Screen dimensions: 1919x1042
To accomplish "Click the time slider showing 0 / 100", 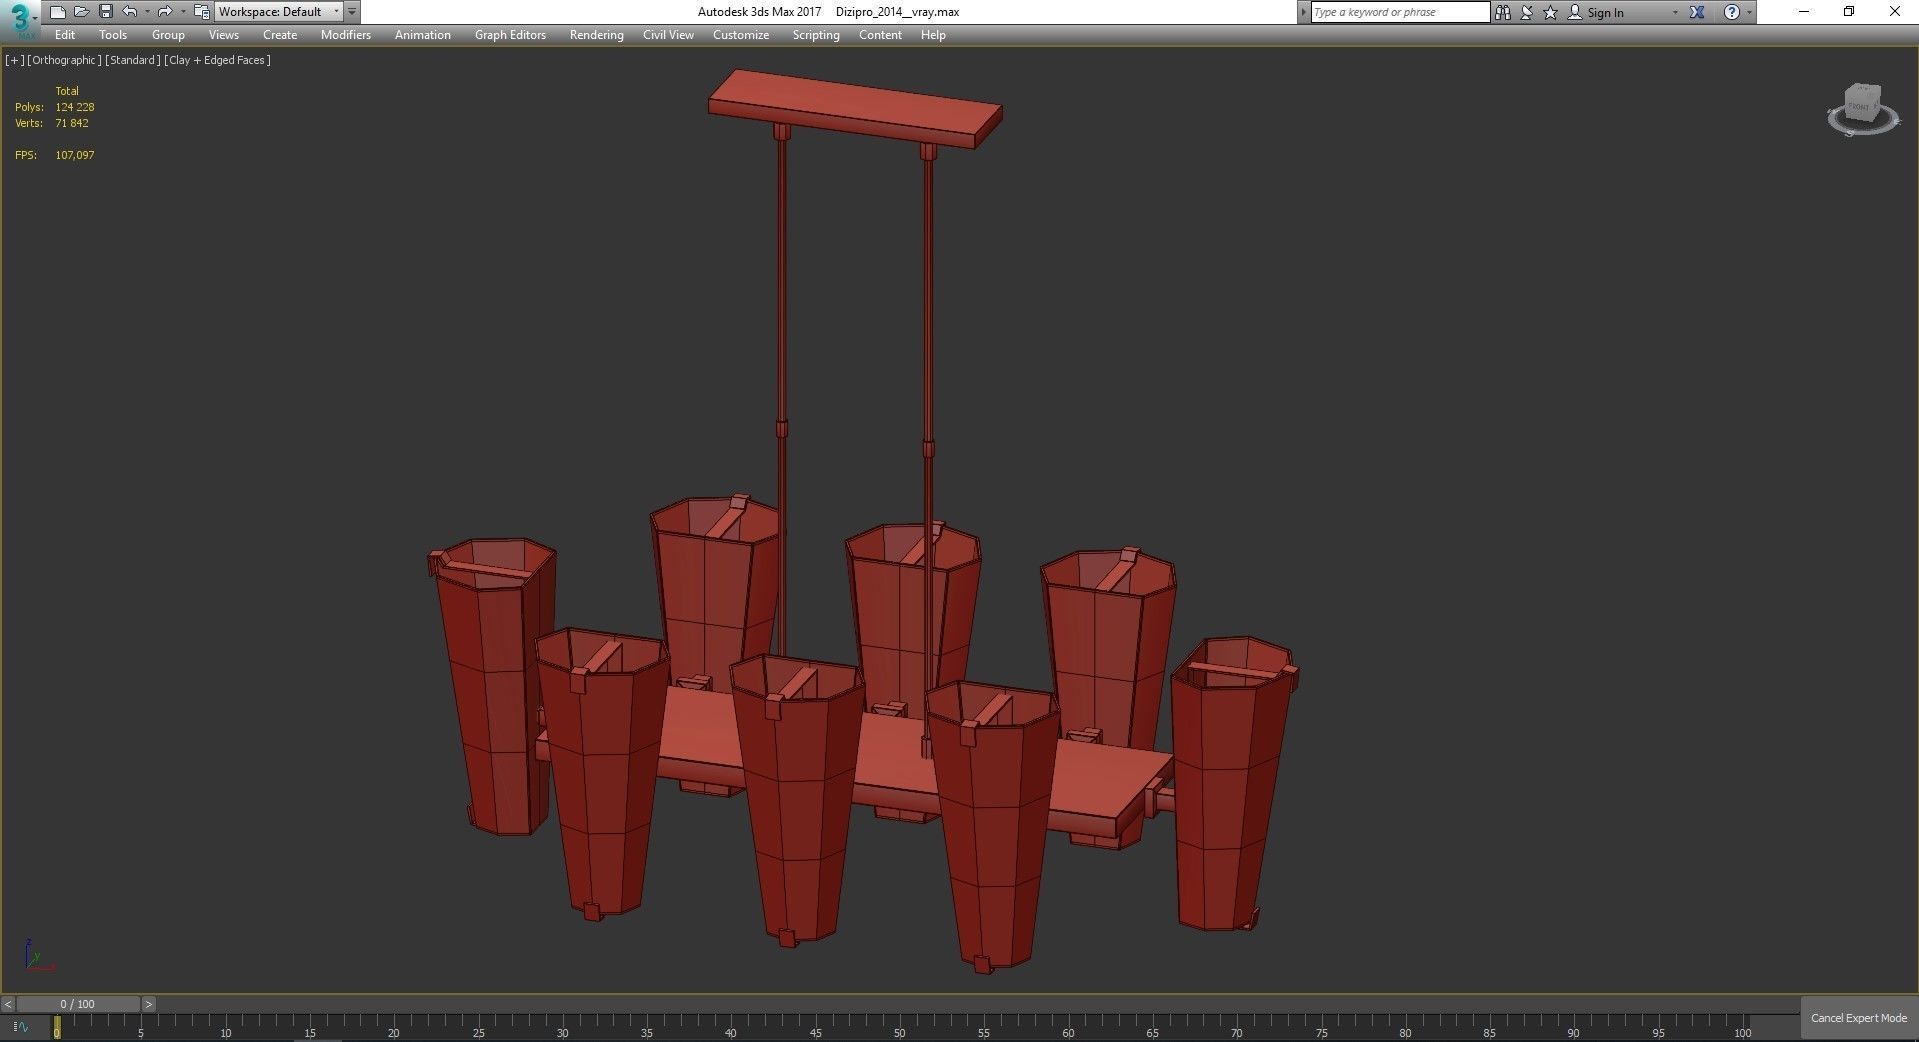I will pyautogui.click(x=78, y=1004).
